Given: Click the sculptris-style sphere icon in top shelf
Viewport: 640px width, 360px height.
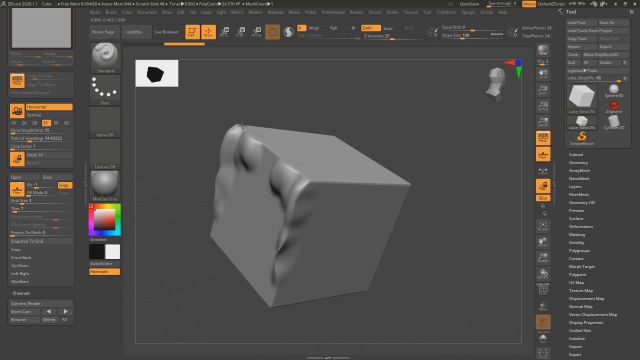Looking at the screenshot, I should (x=289, y=32).
